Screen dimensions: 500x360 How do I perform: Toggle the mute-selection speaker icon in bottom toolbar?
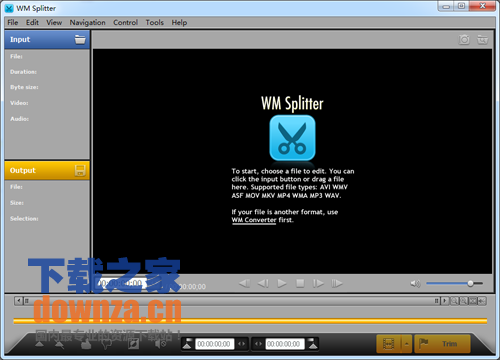tap(161, 344)
